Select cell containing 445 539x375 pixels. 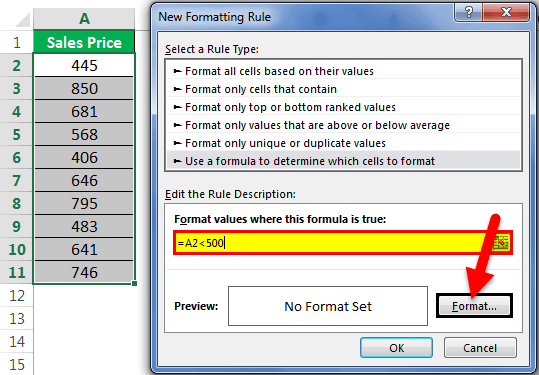[84, 65]
